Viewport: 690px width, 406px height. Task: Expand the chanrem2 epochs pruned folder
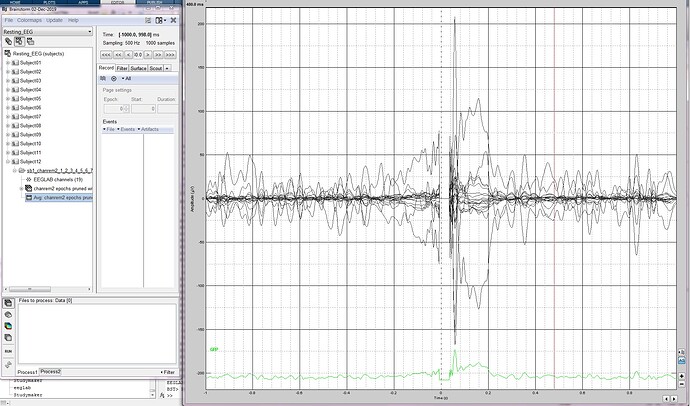(22, 189)
